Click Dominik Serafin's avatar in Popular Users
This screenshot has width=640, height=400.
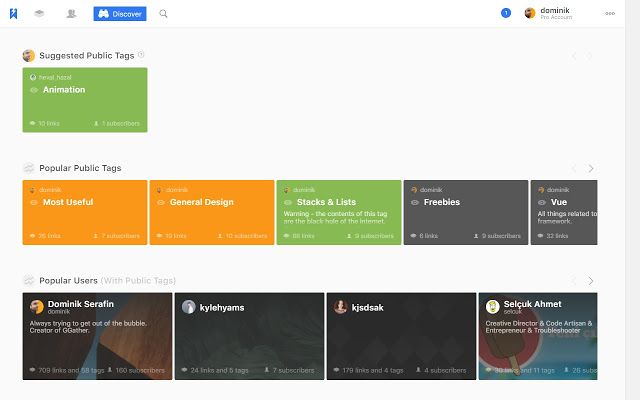pos(37,307)
